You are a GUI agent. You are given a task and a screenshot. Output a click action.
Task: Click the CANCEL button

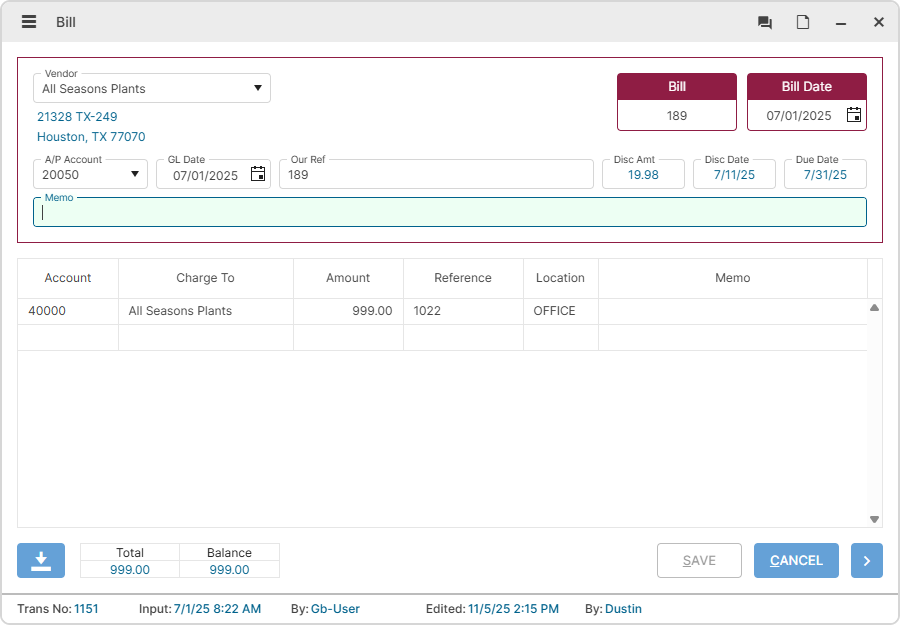(x=796, y=560)
